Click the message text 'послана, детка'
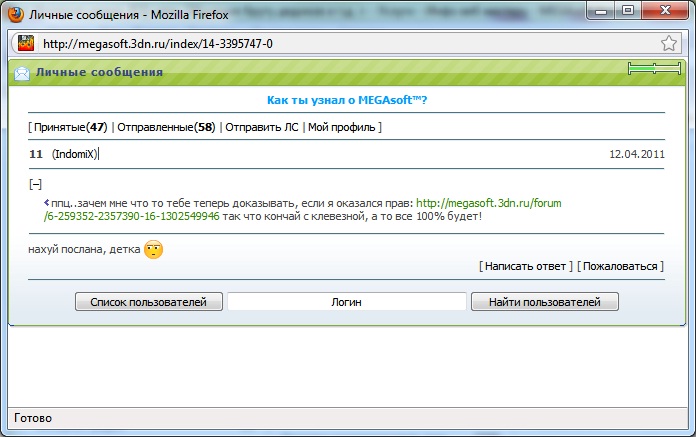 100,249
